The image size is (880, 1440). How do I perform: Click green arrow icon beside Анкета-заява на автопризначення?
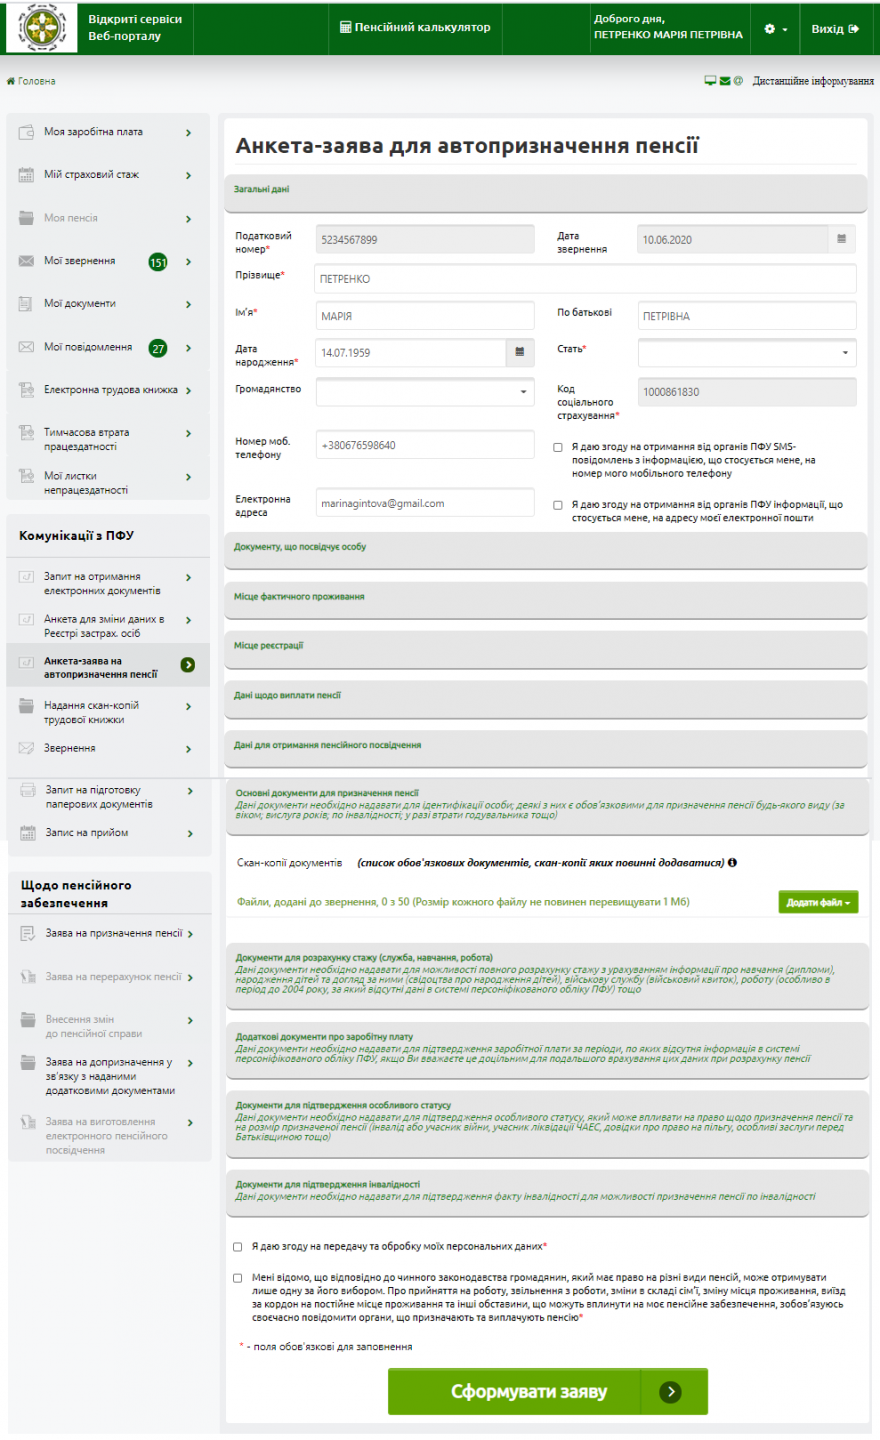(x=188, y=665)
